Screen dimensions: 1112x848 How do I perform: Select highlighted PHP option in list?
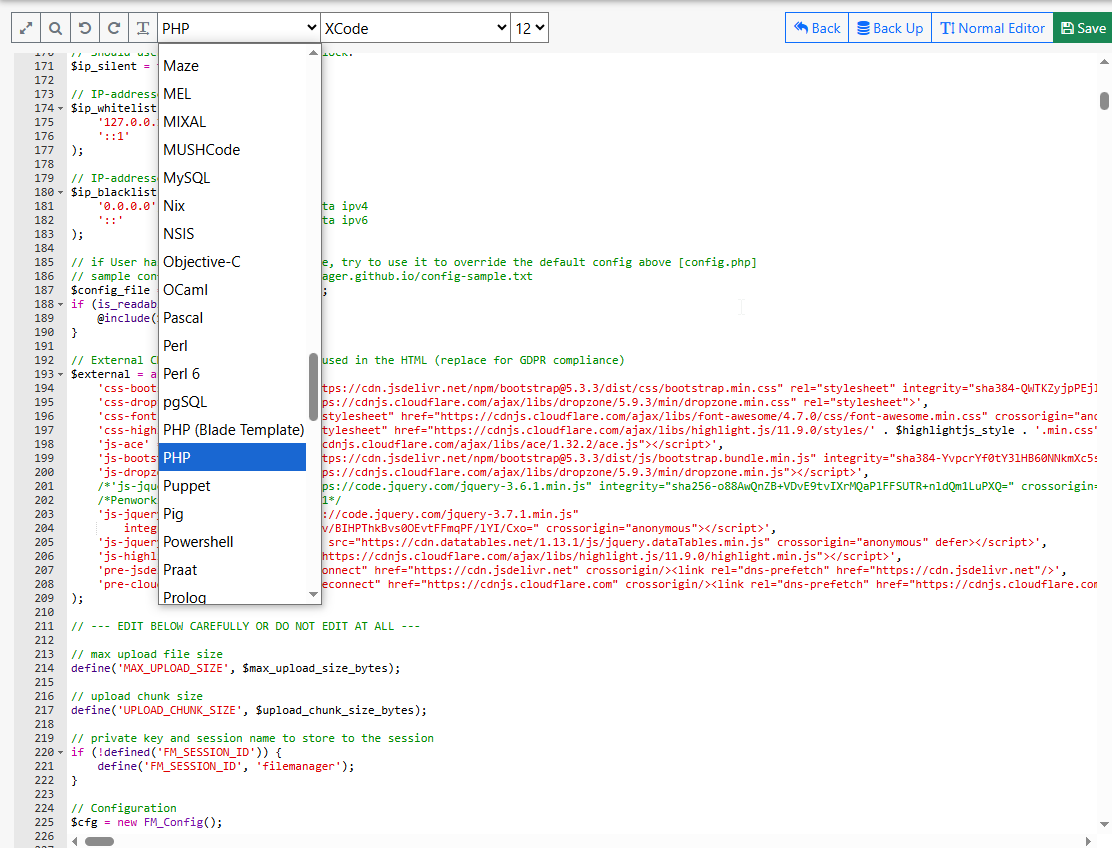pyautogui.click(x=233, y=458)
